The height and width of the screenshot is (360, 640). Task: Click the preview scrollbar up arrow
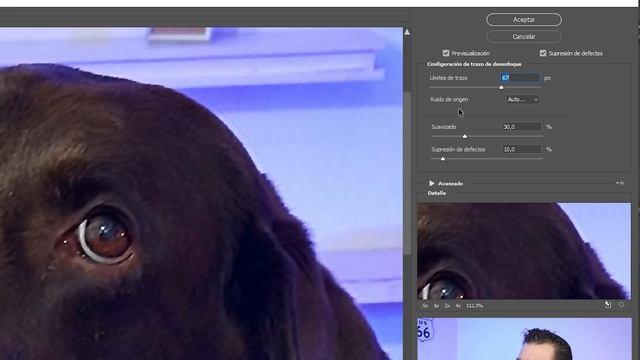pos(407,32)
